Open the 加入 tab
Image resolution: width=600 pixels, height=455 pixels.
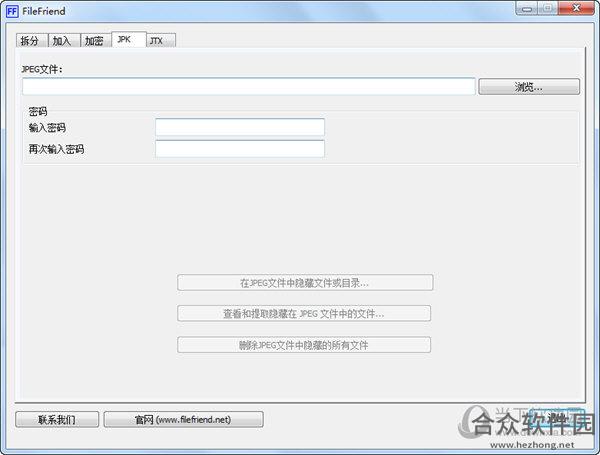tap(64, 41)
